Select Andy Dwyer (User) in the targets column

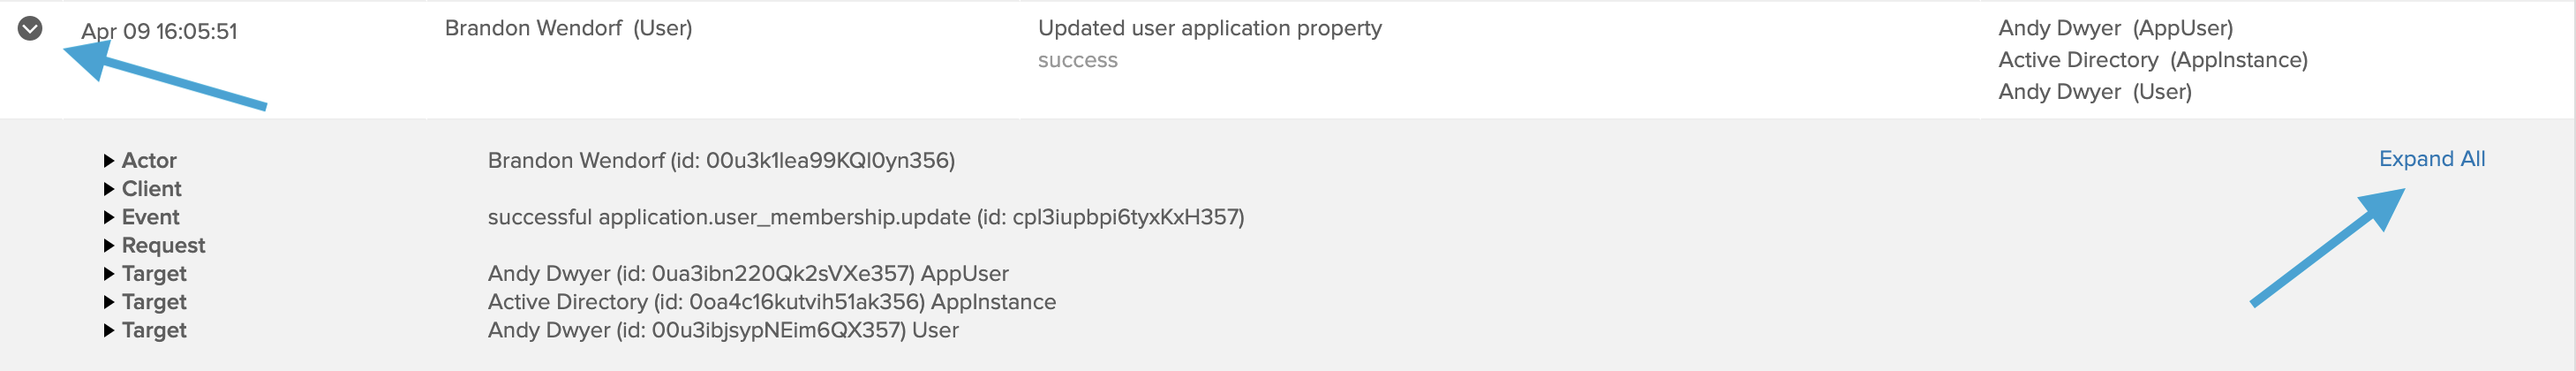(x=2094, y=92)
